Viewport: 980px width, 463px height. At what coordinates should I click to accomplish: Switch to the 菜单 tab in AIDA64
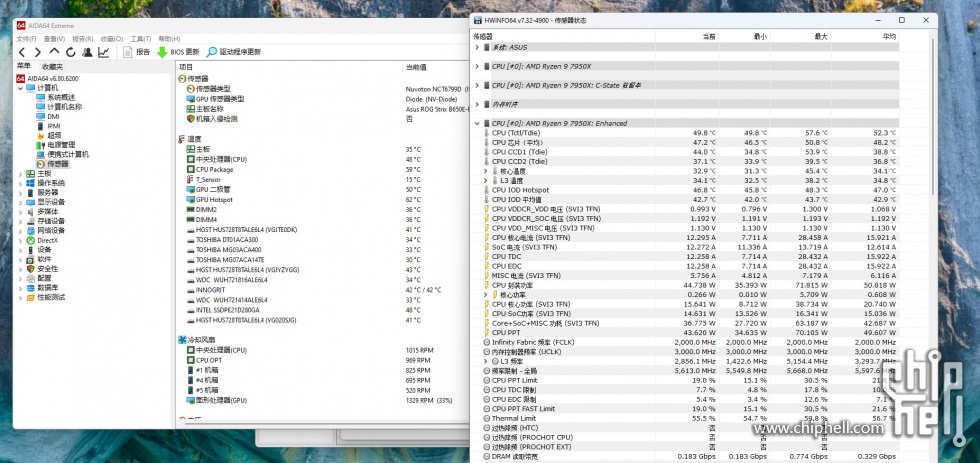point(24,66)
